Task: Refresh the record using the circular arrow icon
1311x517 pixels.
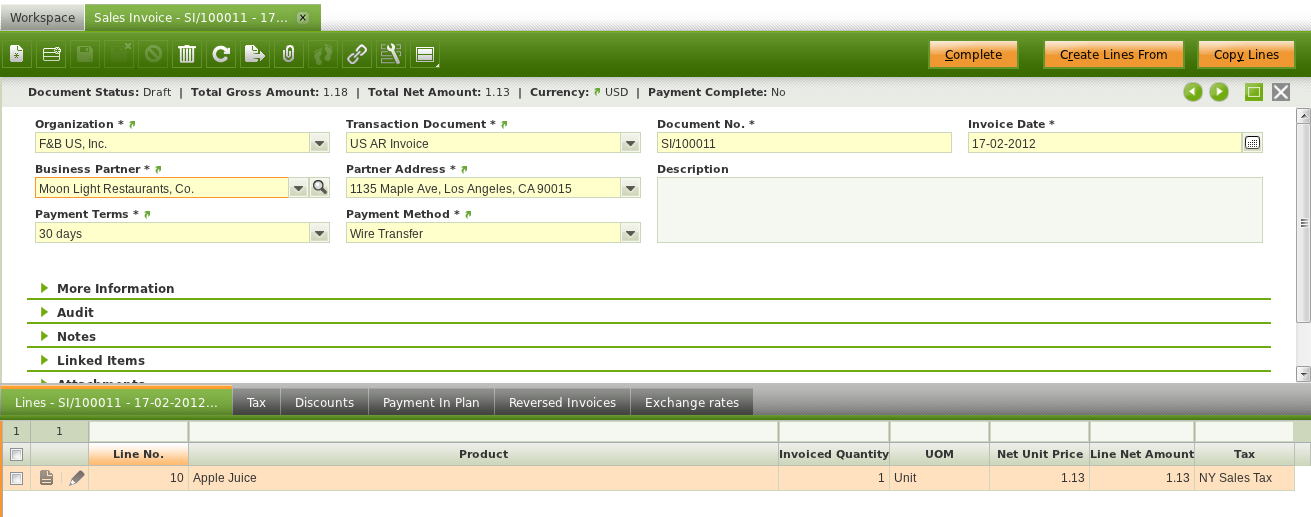Action: (x=221, y=55)
